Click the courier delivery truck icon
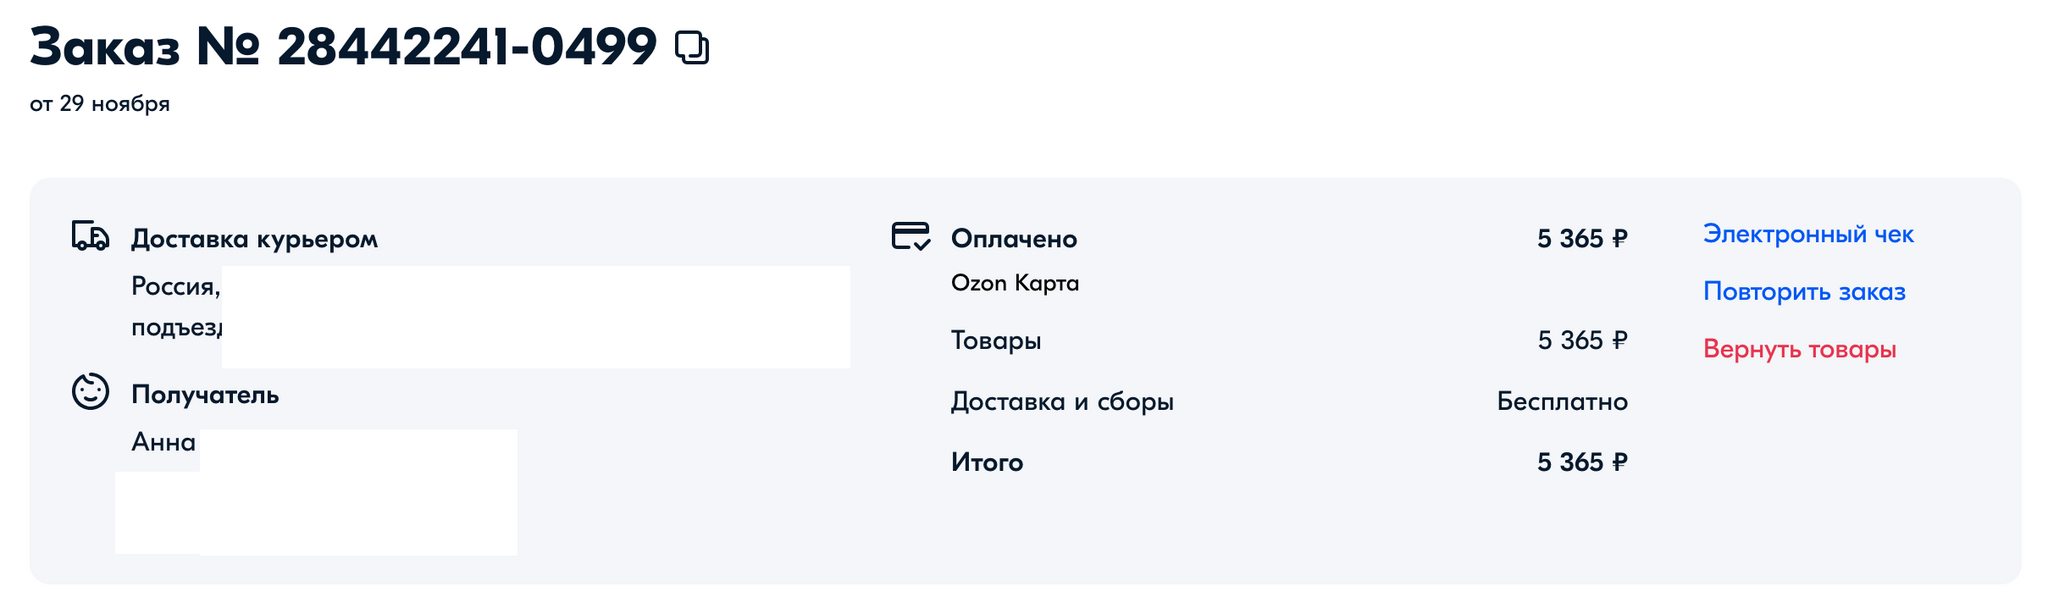 point(90,237)
